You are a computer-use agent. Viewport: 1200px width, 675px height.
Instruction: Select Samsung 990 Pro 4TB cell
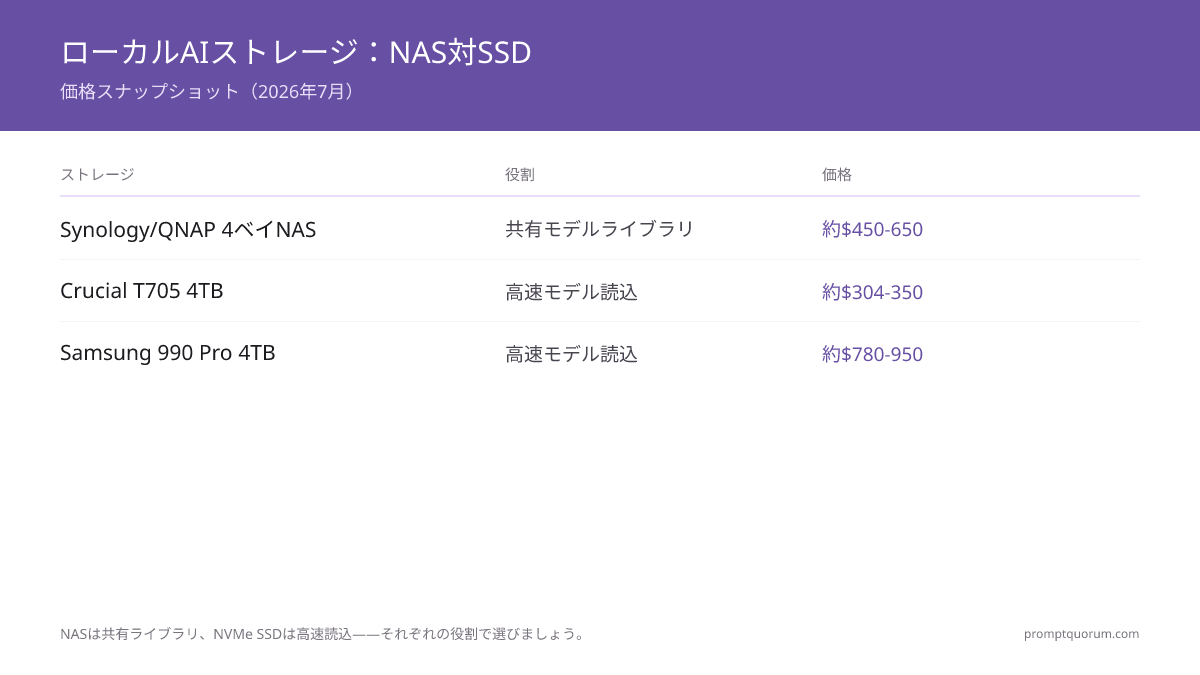pos(168,353)
